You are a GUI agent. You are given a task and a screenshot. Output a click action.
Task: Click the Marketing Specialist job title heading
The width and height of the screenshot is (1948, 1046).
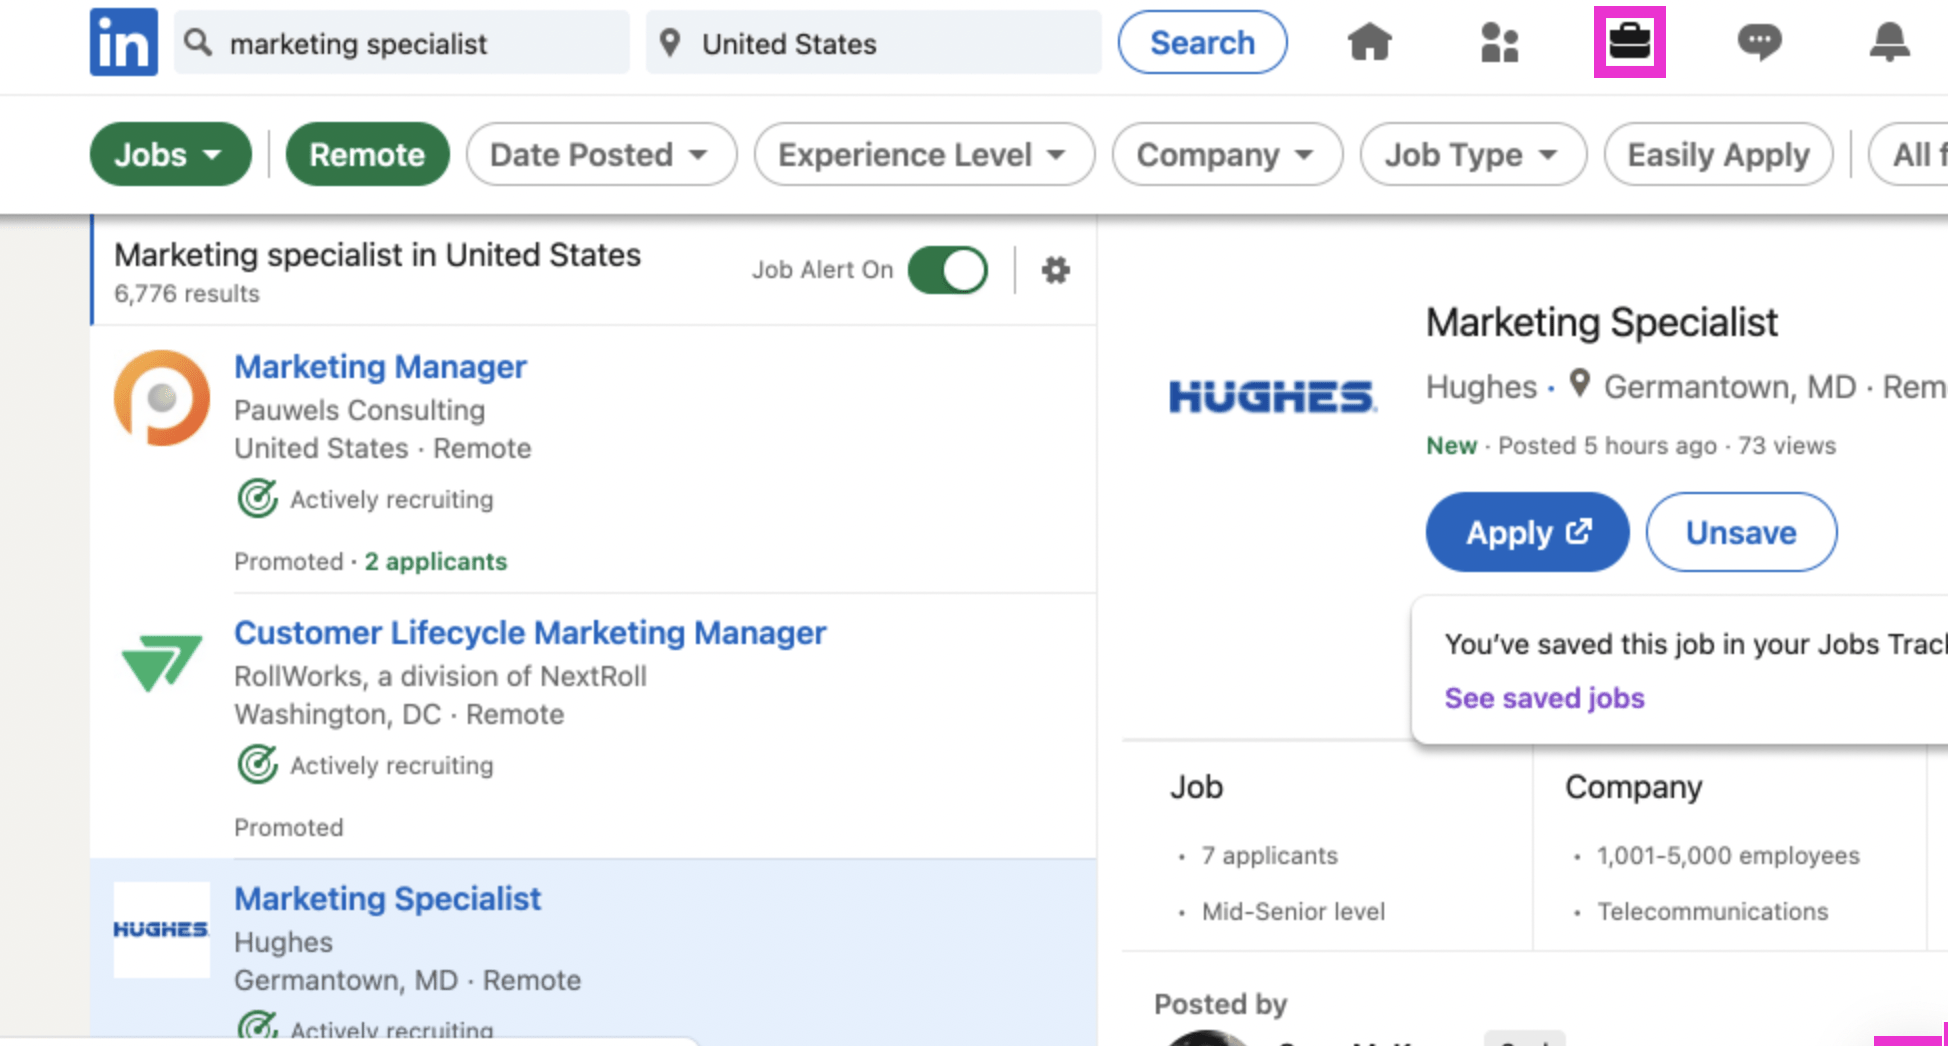1602,323
